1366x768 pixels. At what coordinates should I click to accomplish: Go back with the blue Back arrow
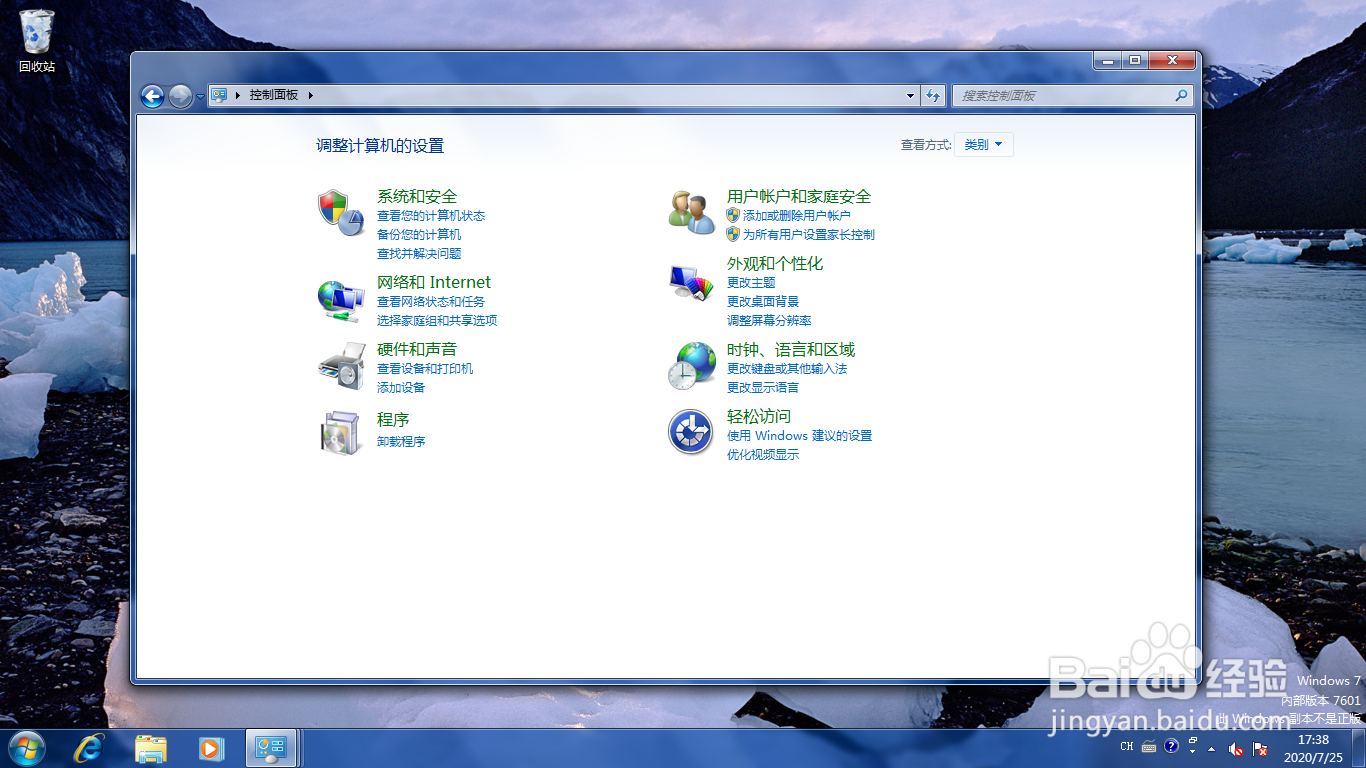click(x=152, y=96)
